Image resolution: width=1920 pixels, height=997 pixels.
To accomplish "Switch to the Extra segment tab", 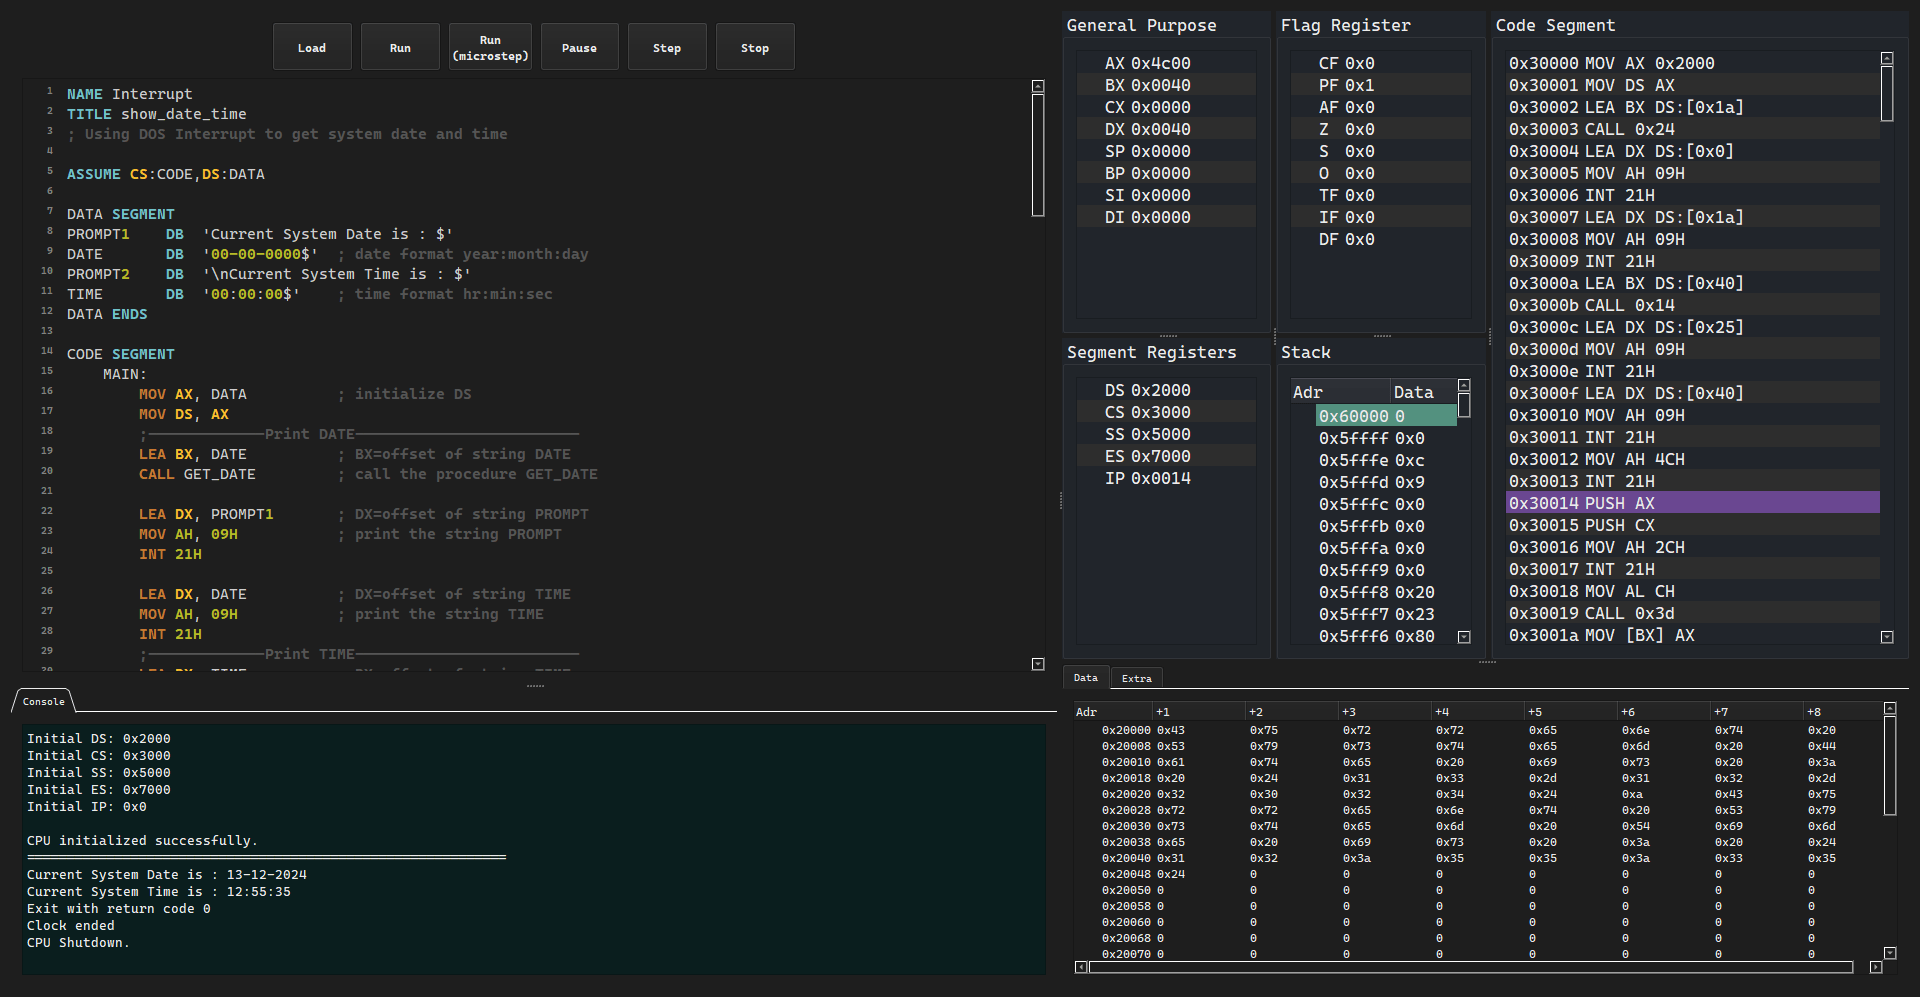I will point(1136,678).
